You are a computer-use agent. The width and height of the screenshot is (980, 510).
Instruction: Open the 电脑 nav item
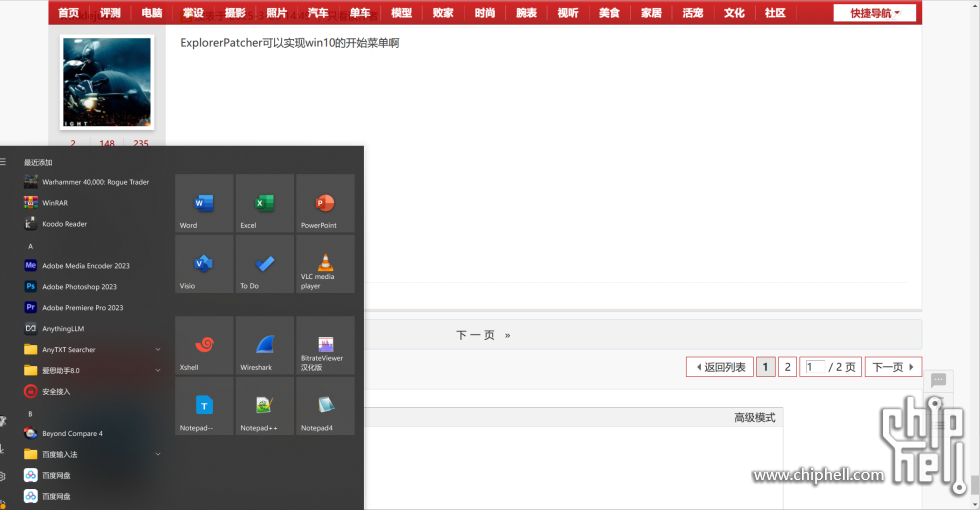[152, 13]
